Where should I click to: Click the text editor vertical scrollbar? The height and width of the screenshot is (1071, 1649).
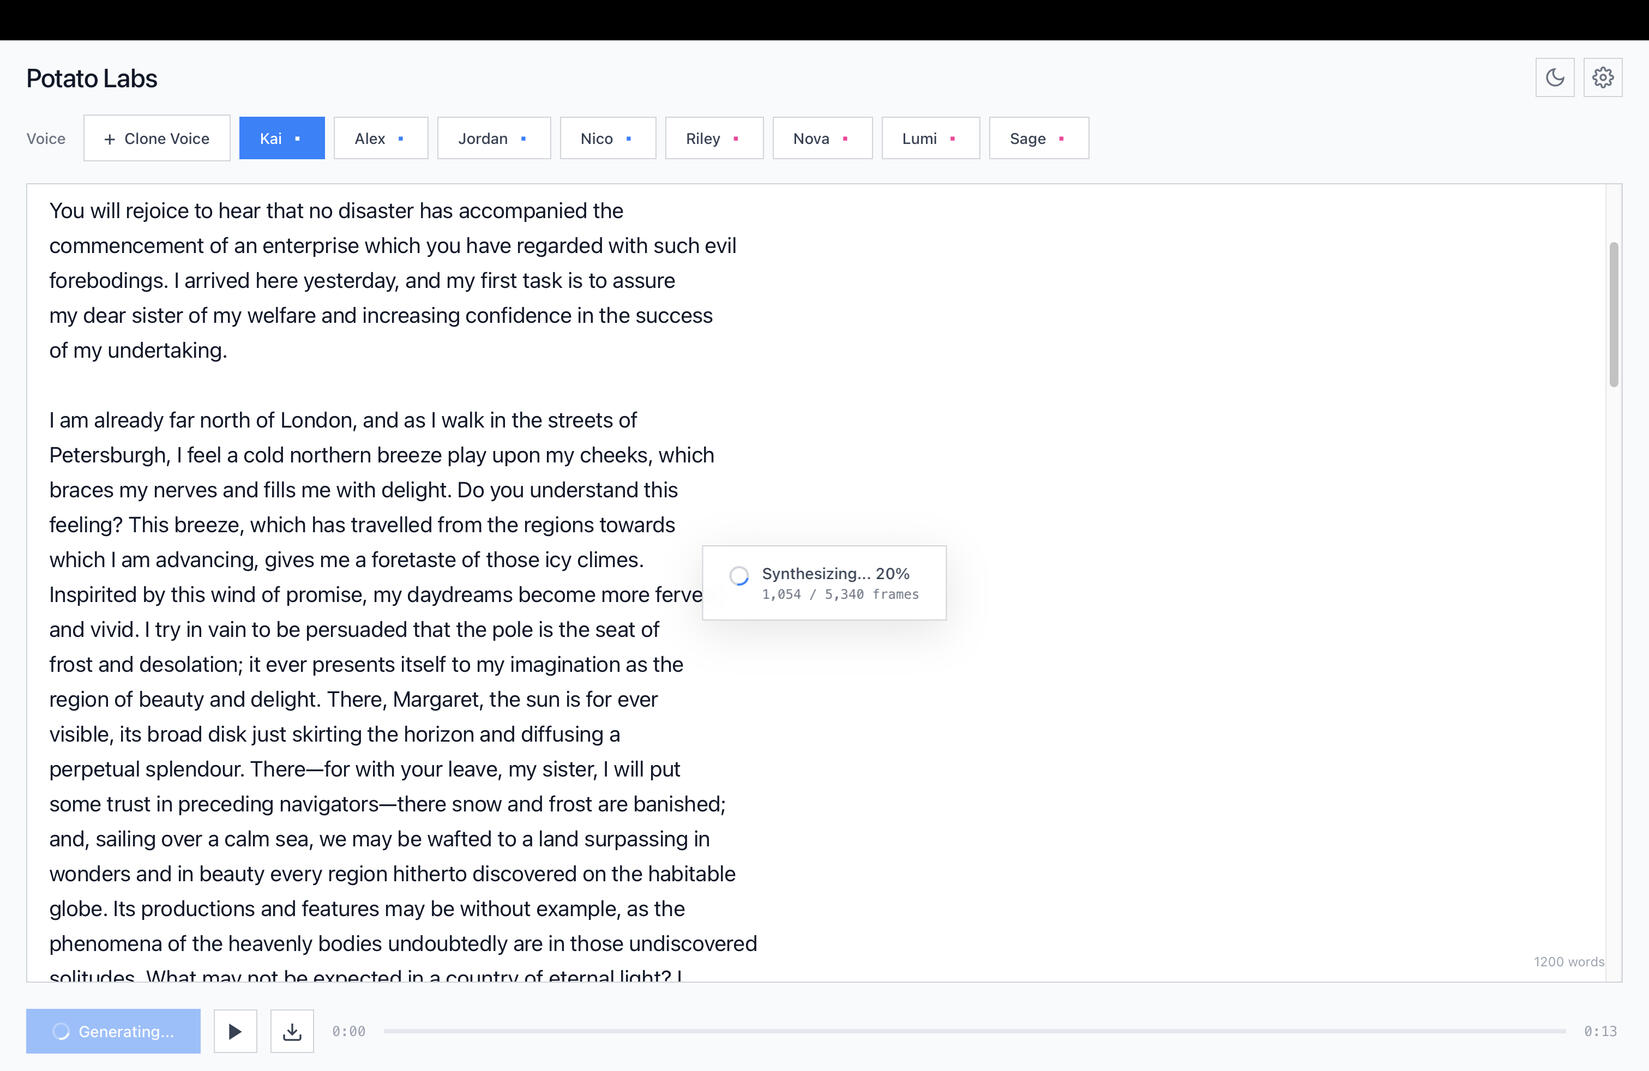coord(1613,315)
